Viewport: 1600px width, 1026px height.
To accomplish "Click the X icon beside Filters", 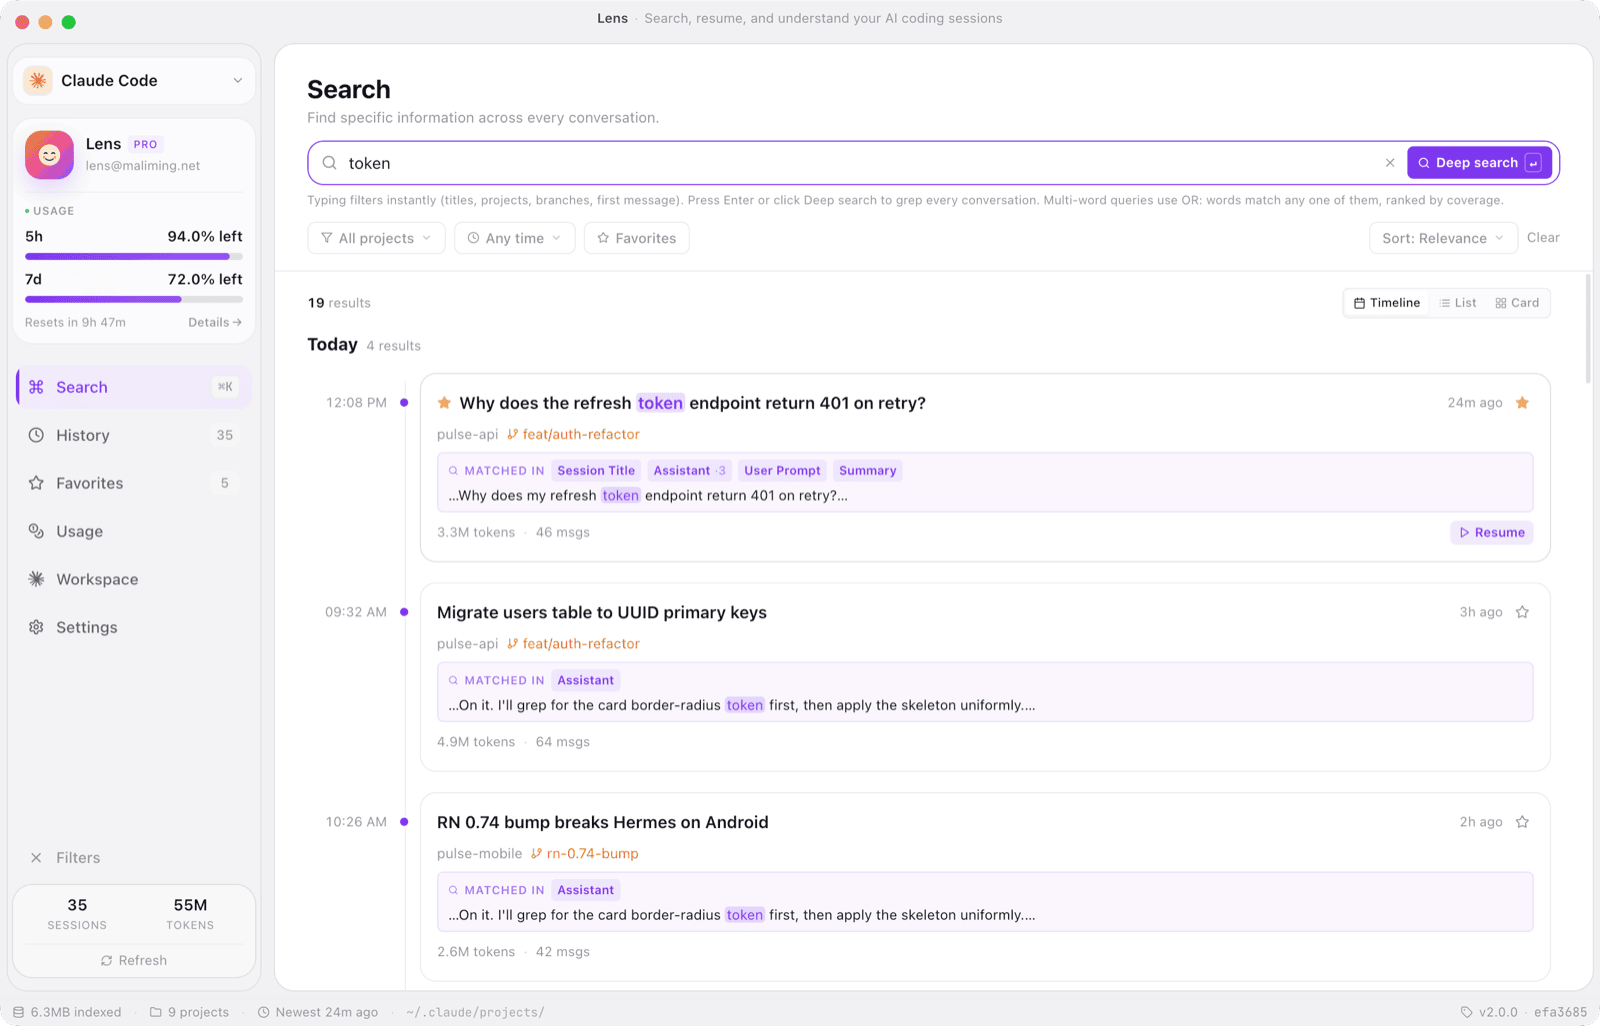I will (36, 858).
